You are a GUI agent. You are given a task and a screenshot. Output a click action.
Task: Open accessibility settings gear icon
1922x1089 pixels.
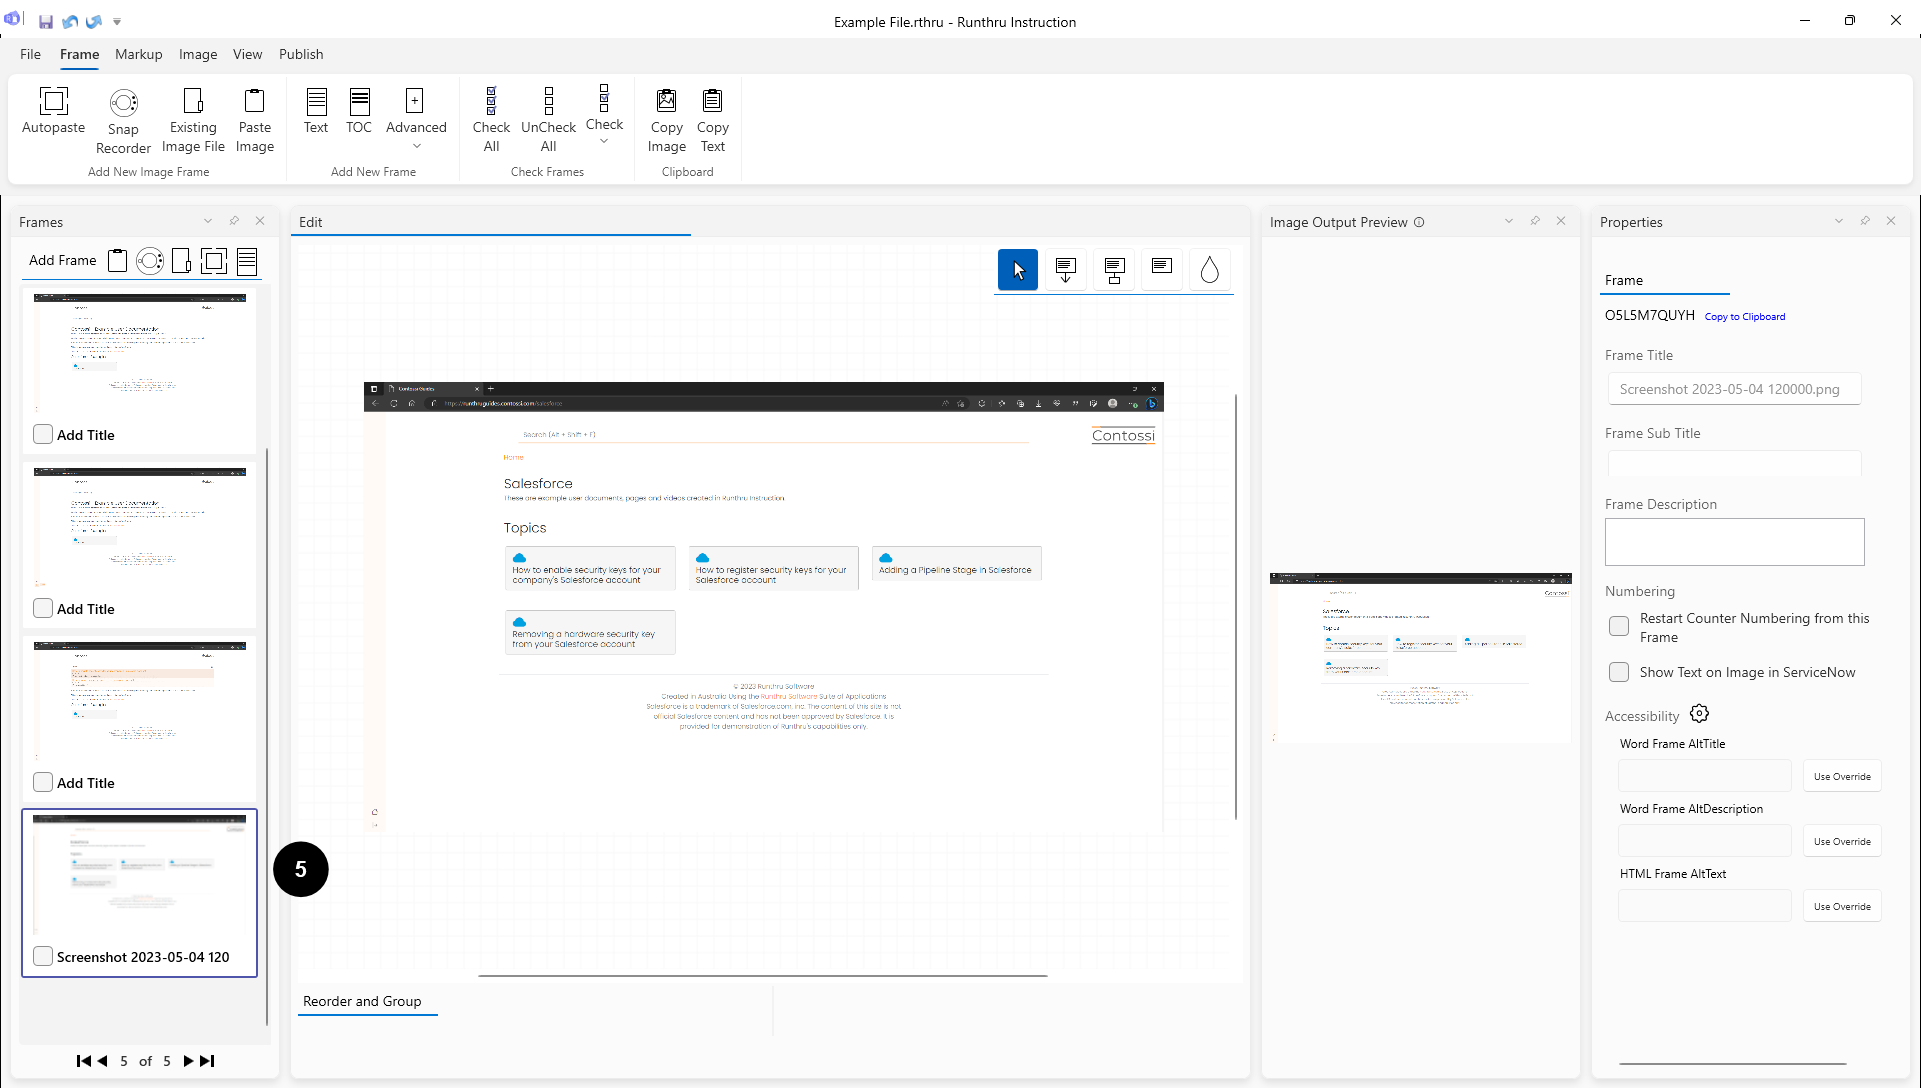tap(1699, 714)
